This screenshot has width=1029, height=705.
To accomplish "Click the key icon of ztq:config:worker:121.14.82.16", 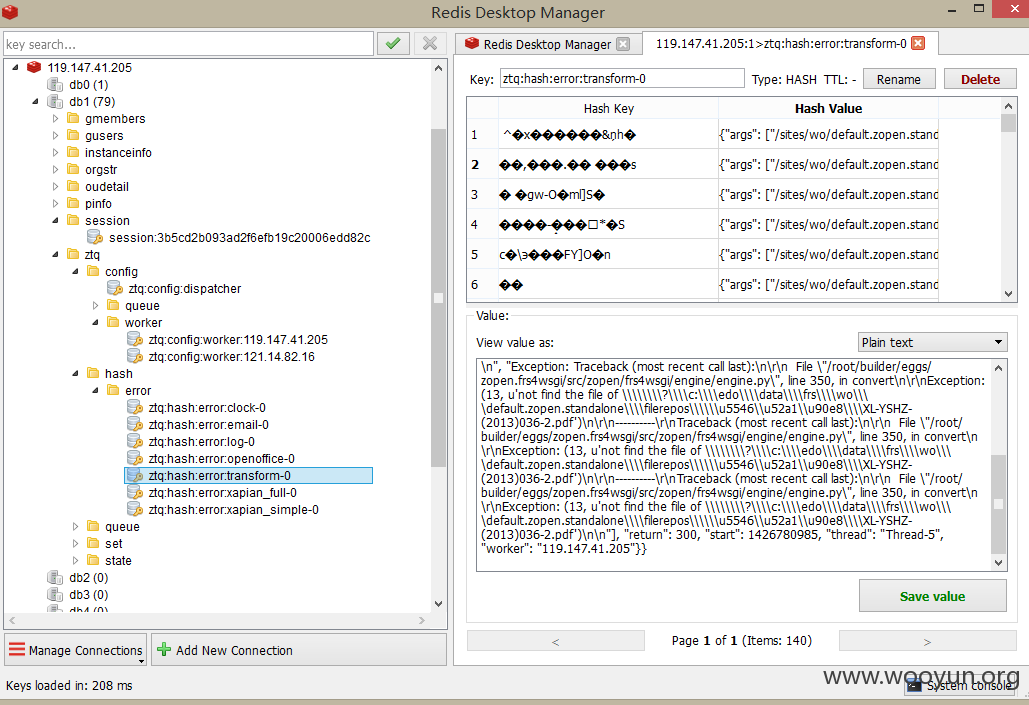I will (135, 356).
